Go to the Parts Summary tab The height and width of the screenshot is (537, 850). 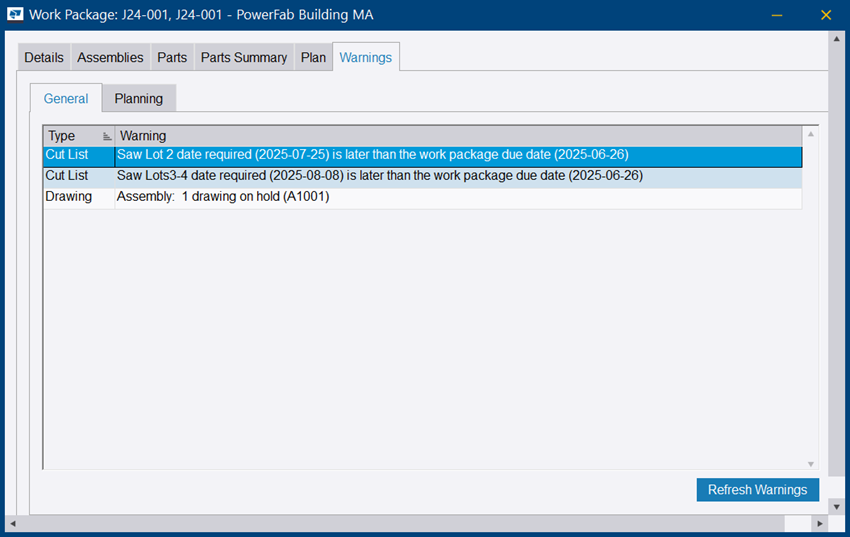(x=244, y=57)
